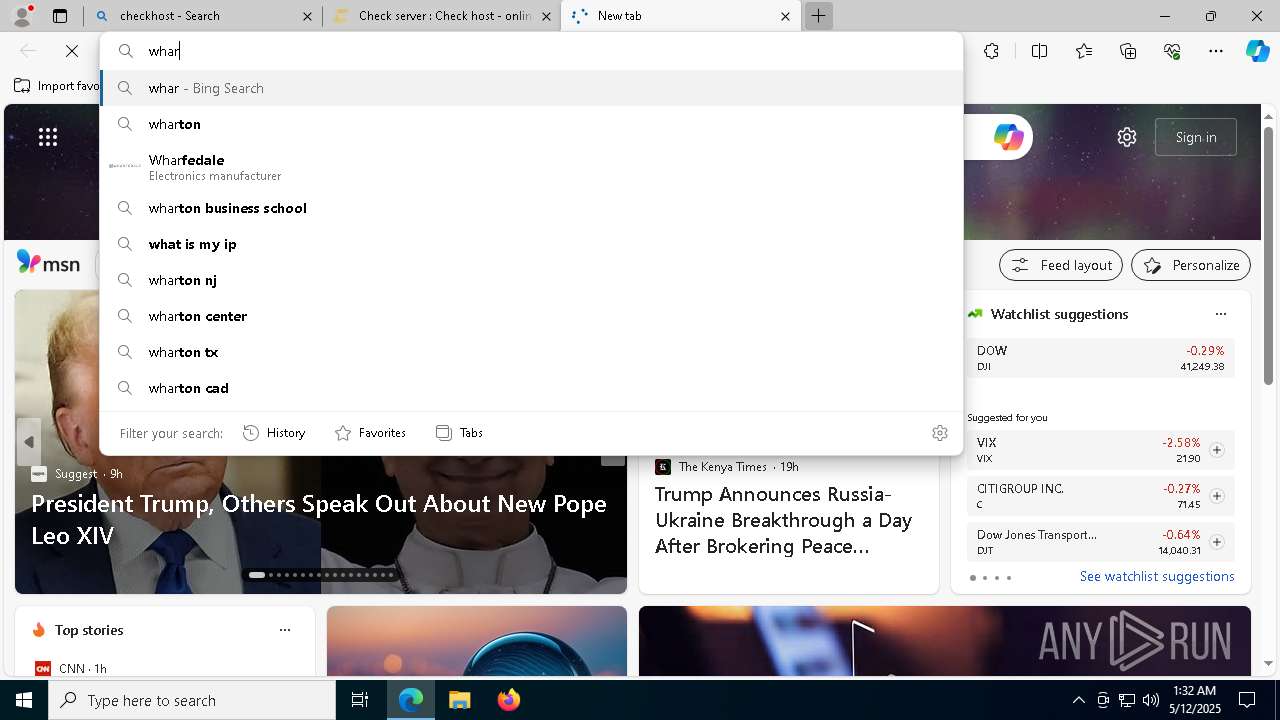Image resolution: width=1280 pixels, height=720 pixels.
Task: Open the DOW index row
Action: (1100, 358)
